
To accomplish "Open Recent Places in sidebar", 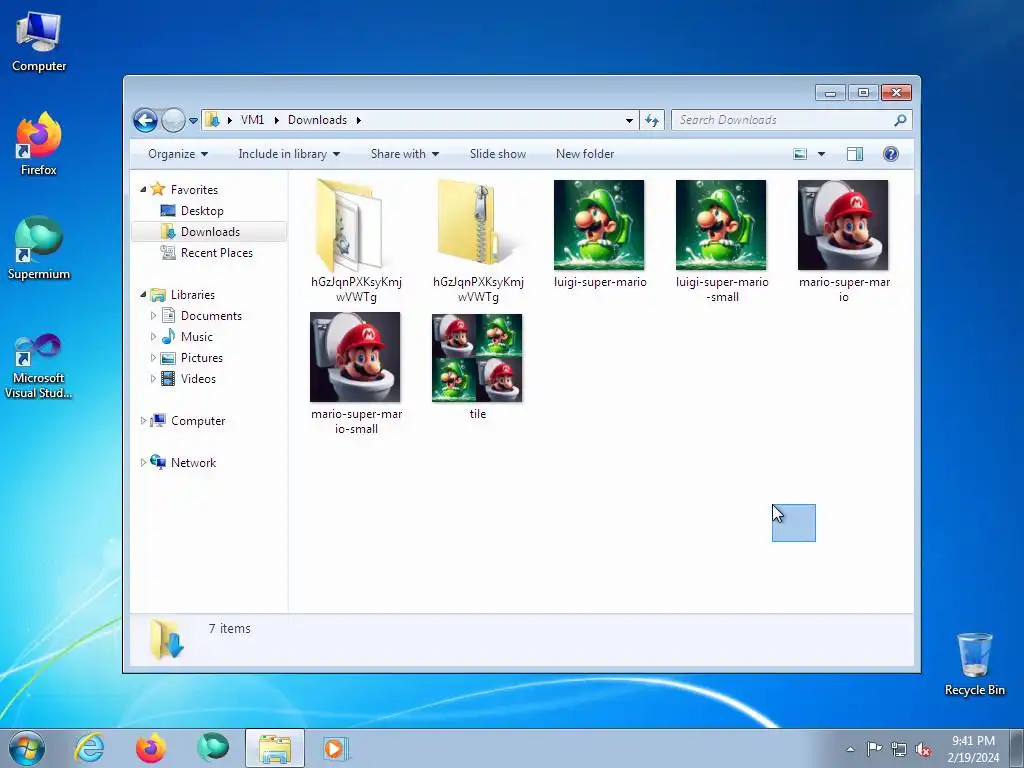I will 216,253.
